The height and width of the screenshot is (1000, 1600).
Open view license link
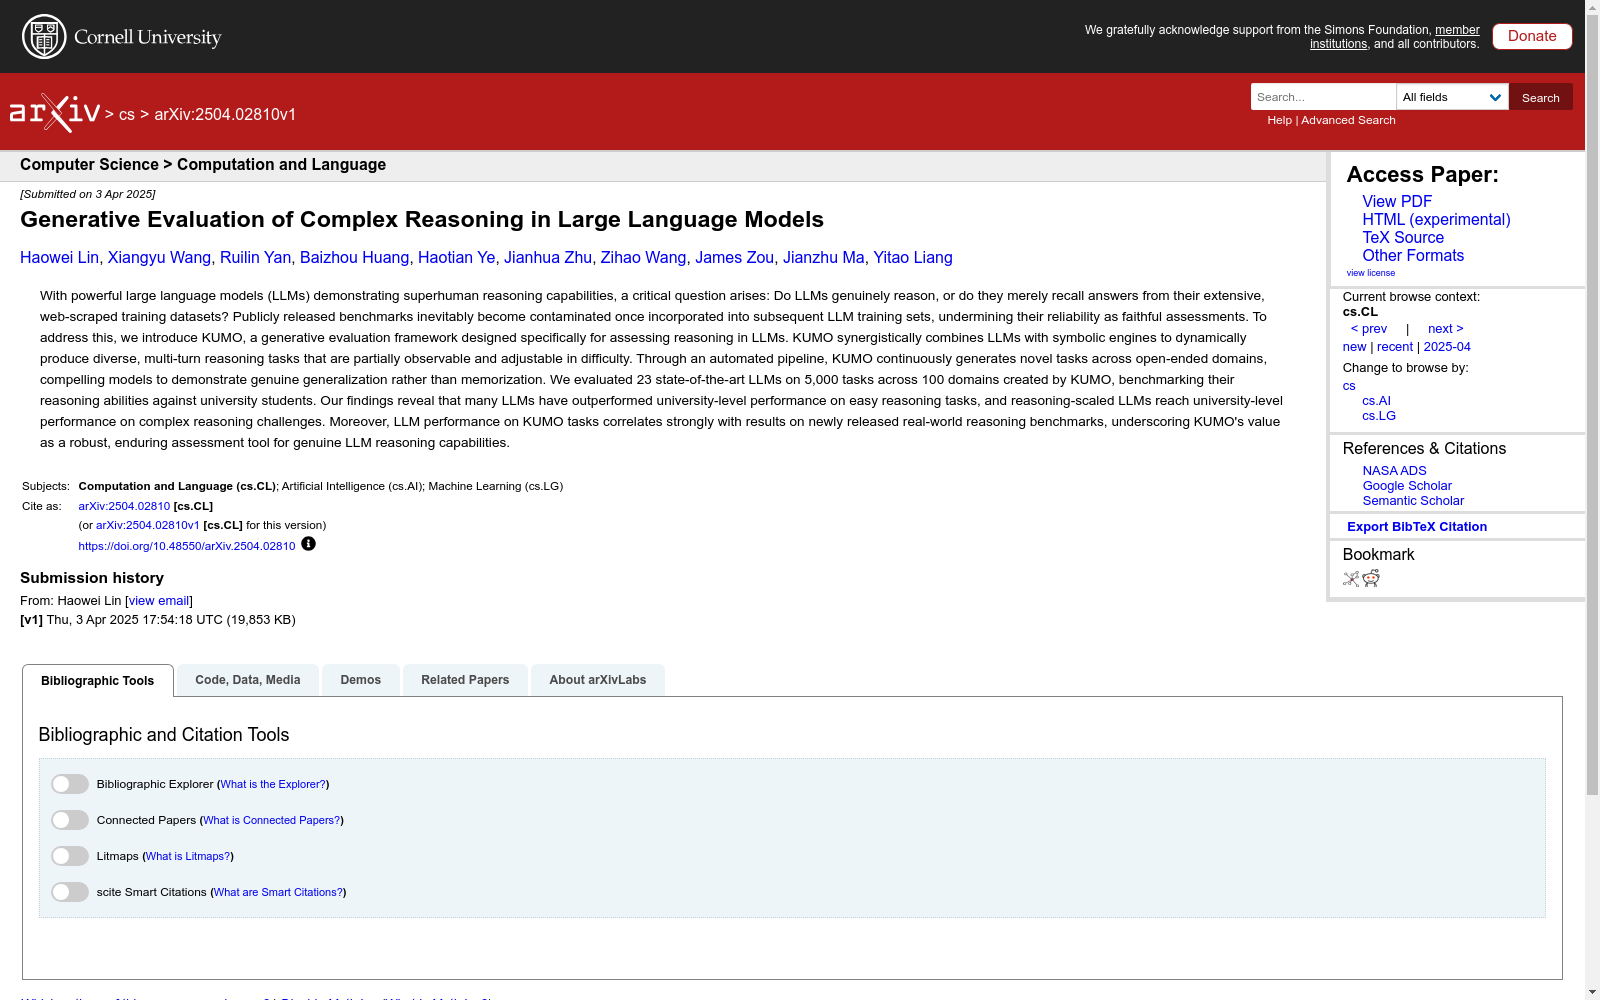coord(1371,273)
